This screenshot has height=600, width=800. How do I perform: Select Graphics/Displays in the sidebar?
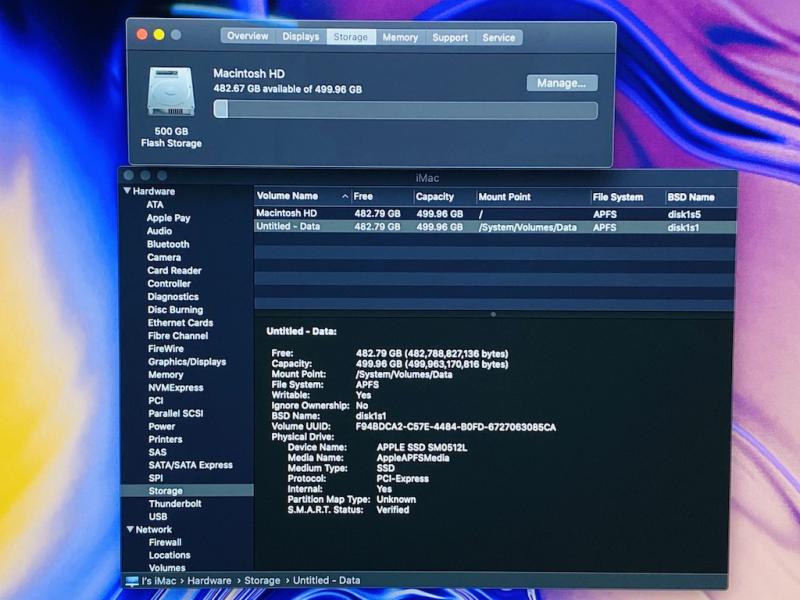click(x=187, y=361)
